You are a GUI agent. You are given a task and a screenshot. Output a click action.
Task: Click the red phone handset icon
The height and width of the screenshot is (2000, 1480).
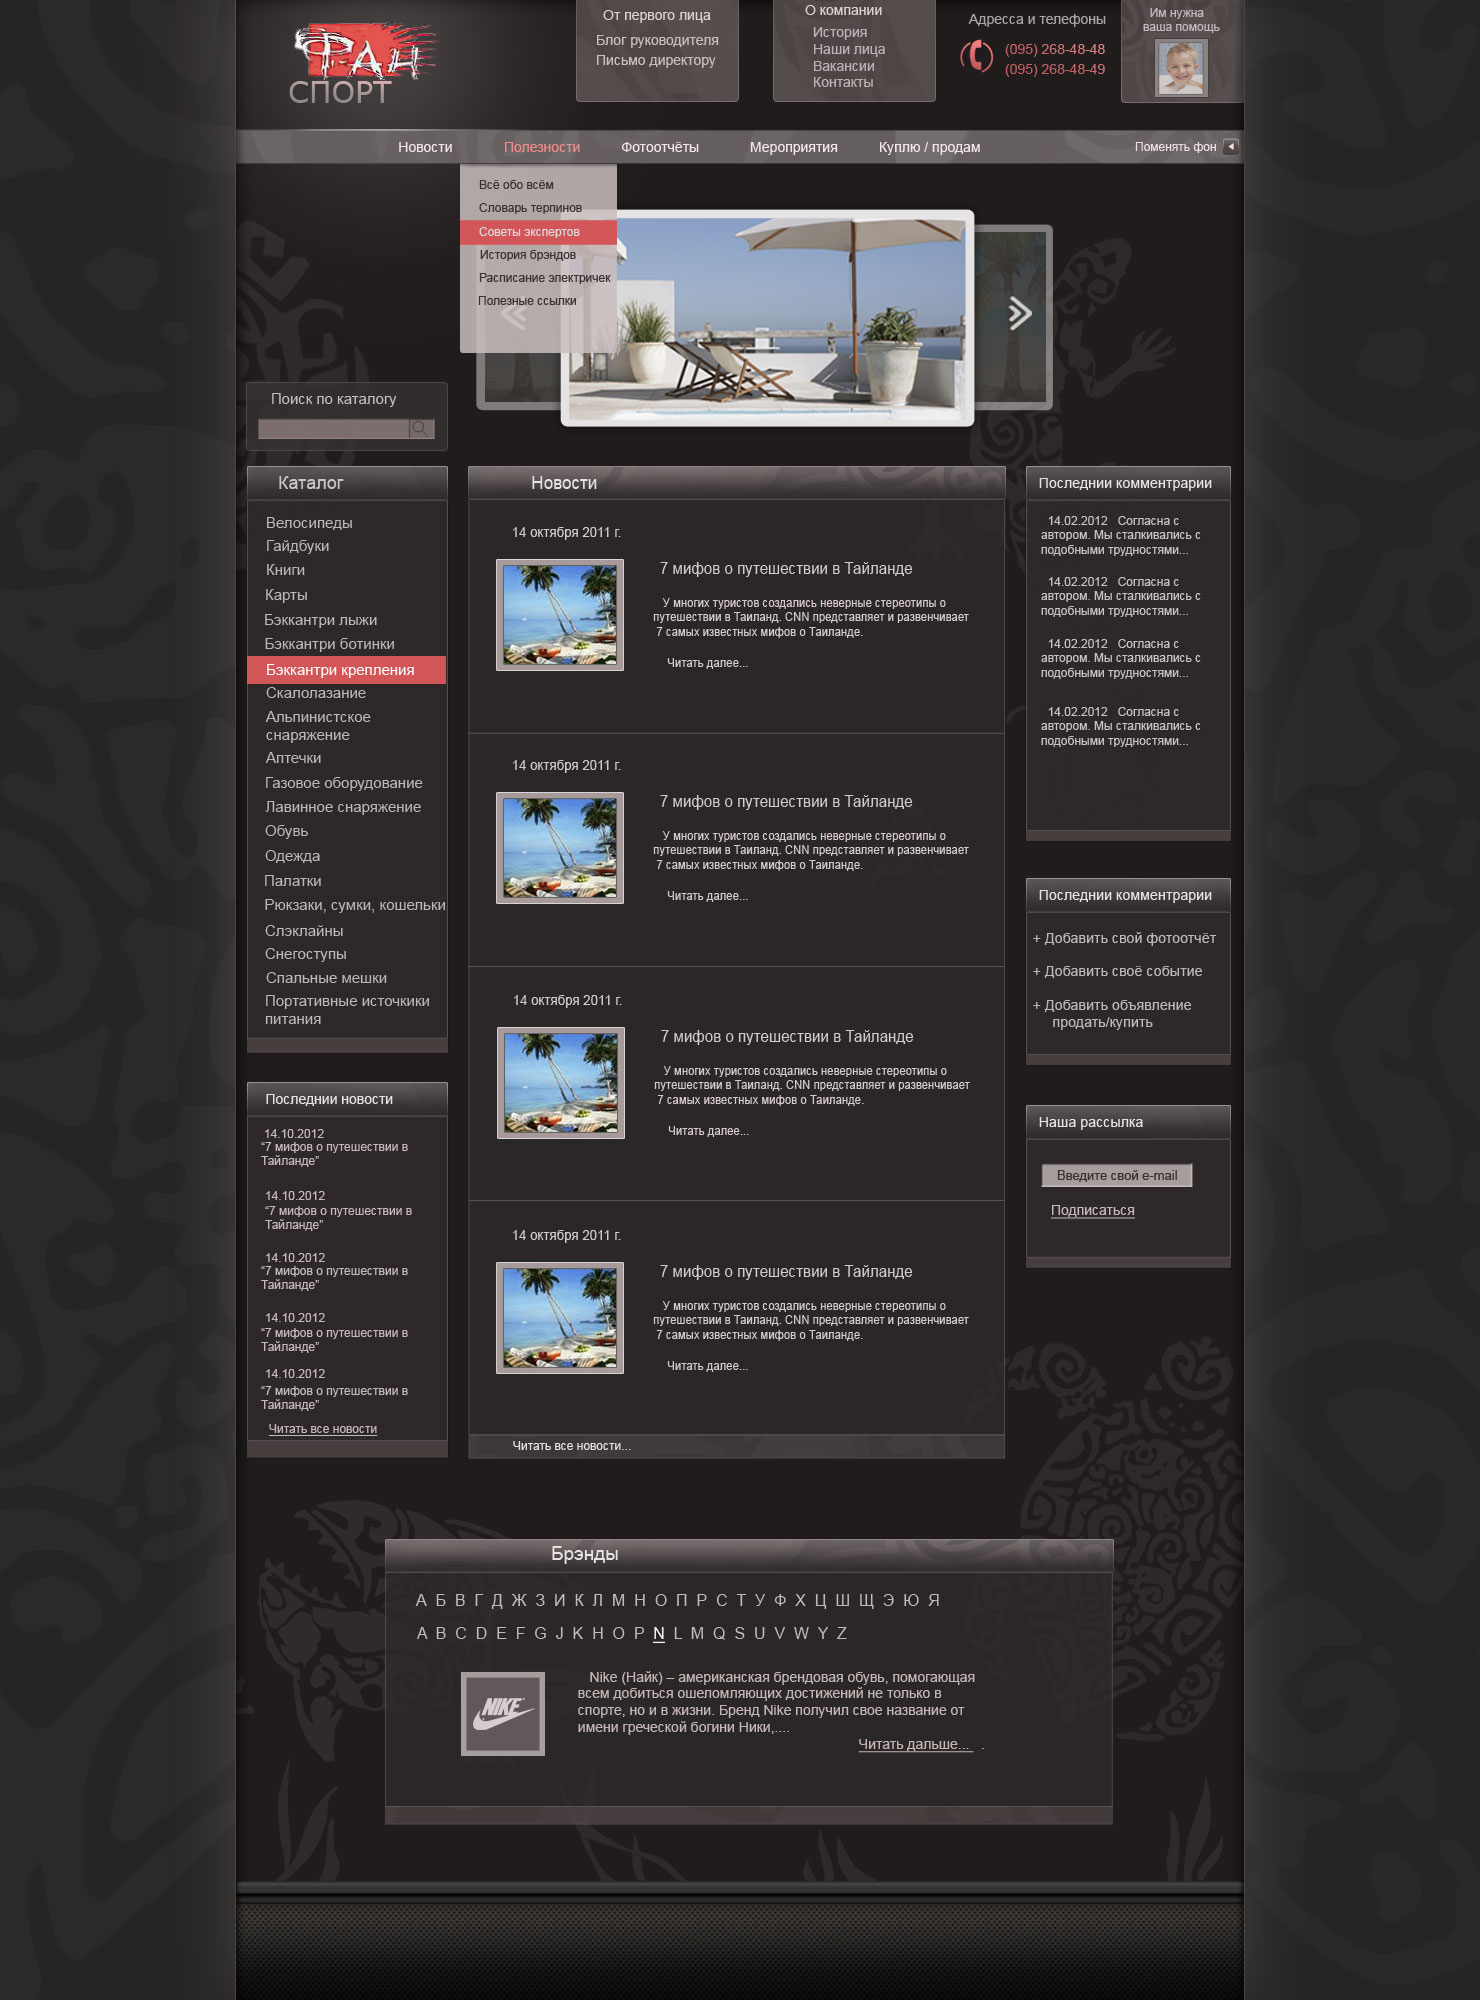coord(976,56)
